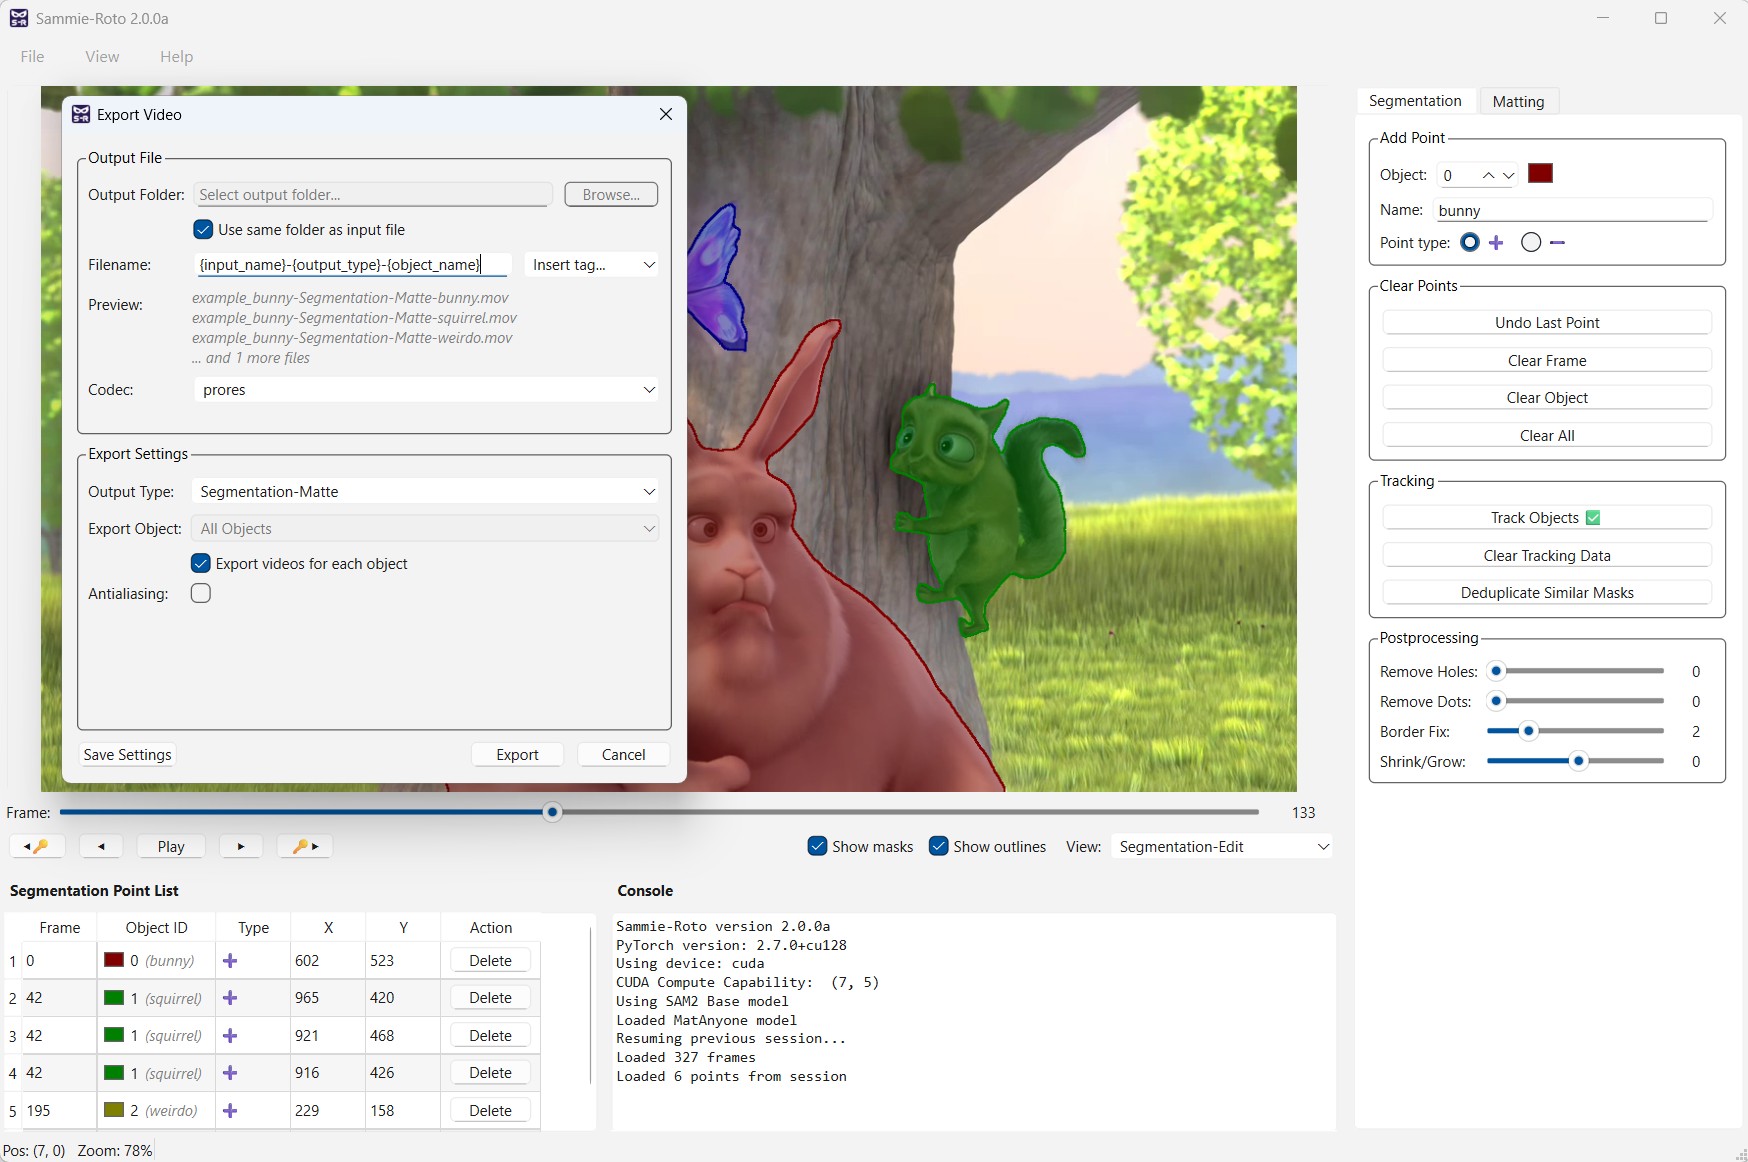Click the object Name field containing bunny
The height and width of the screenshot is (1162, 1748).
point(1573,210)
